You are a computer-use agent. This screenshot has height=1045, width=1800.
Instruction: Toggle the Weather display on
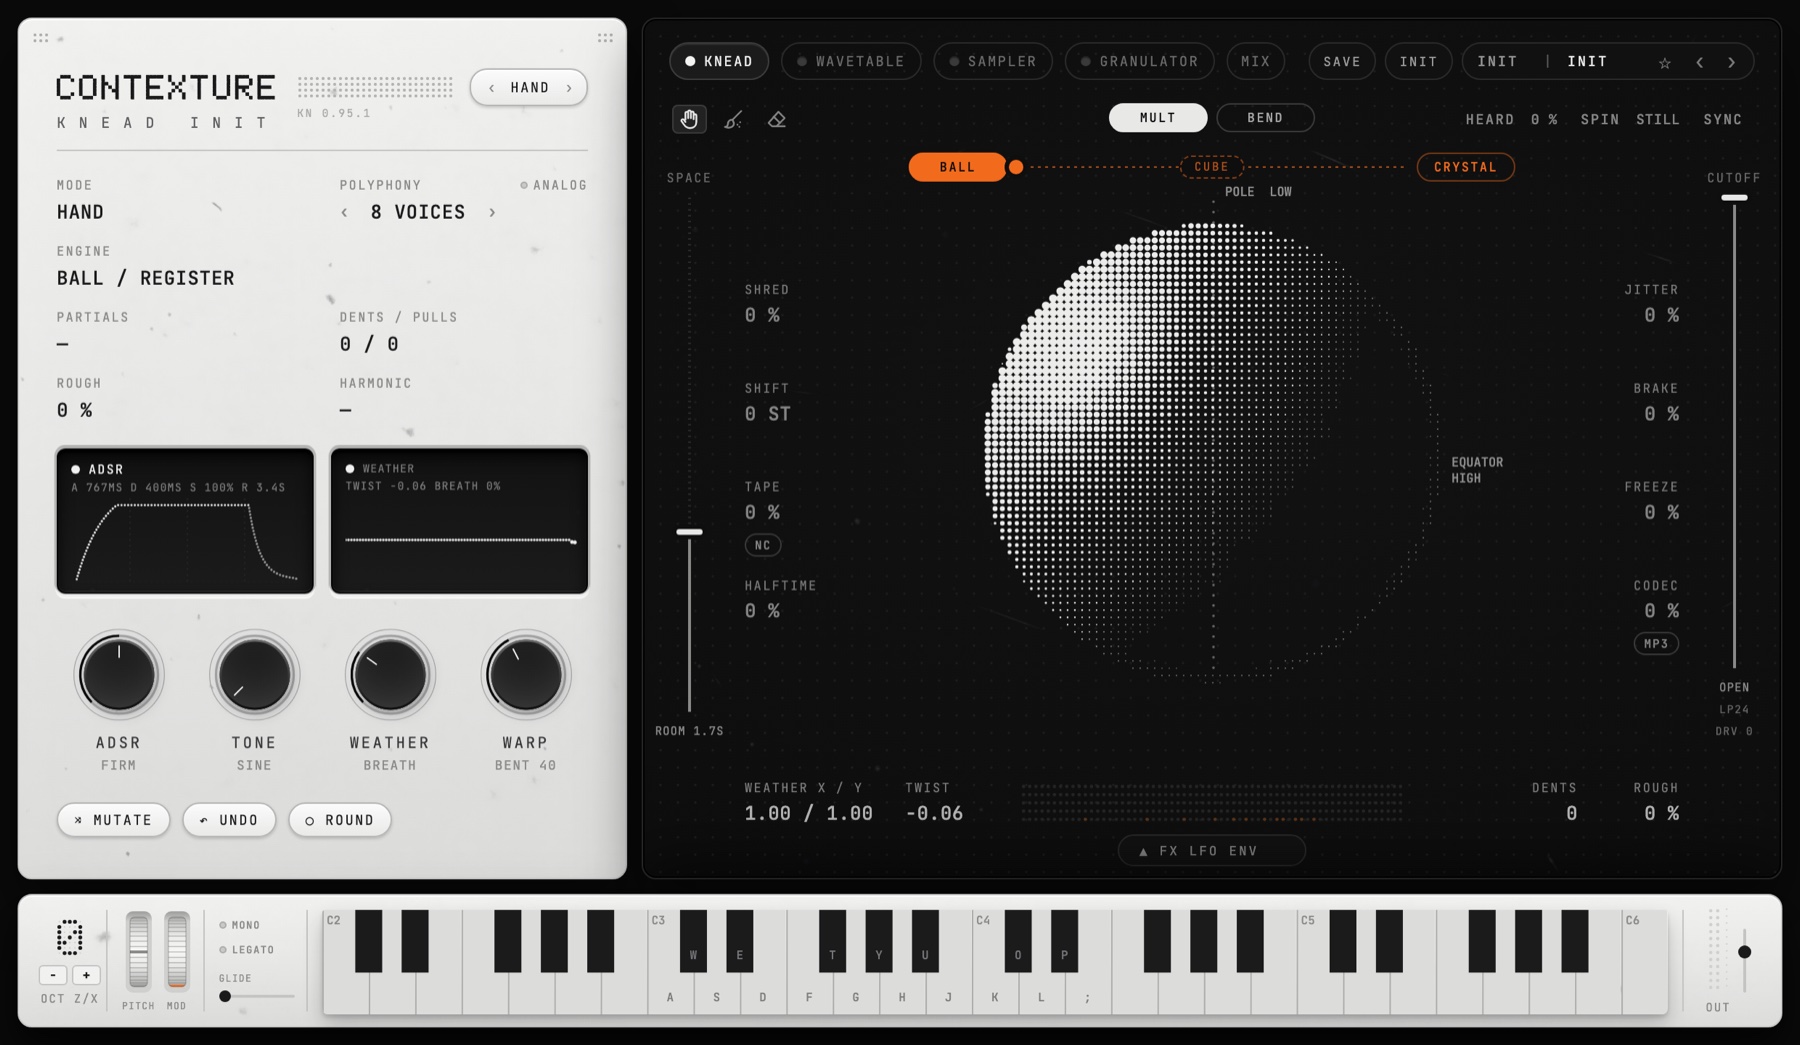tap(350, 468)
